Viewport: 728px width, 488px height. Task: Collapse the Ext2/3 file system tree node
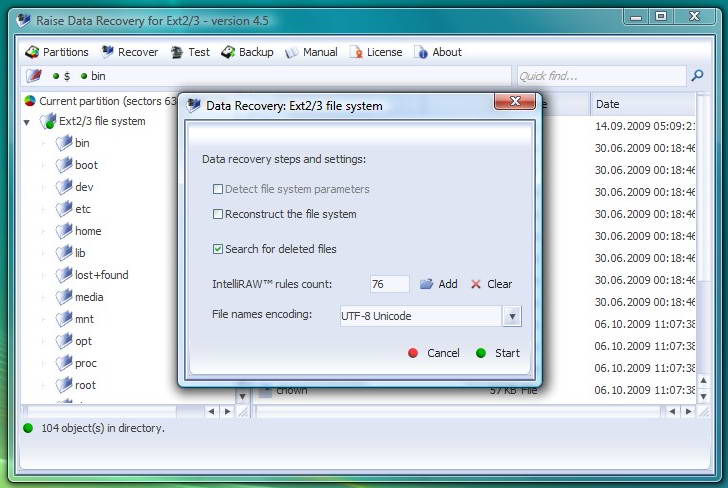(27, 123)
